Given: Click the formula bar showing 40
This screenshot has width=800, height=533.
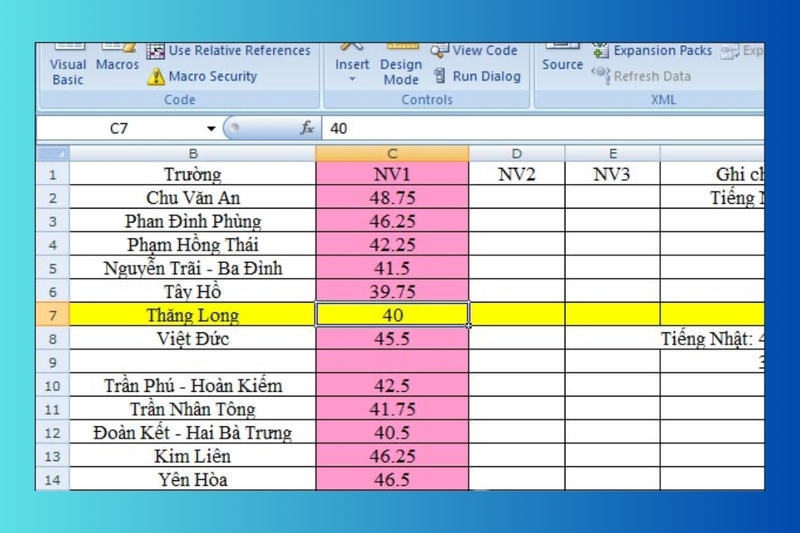Looking at the screenshot, I should [x=544, y=129].
